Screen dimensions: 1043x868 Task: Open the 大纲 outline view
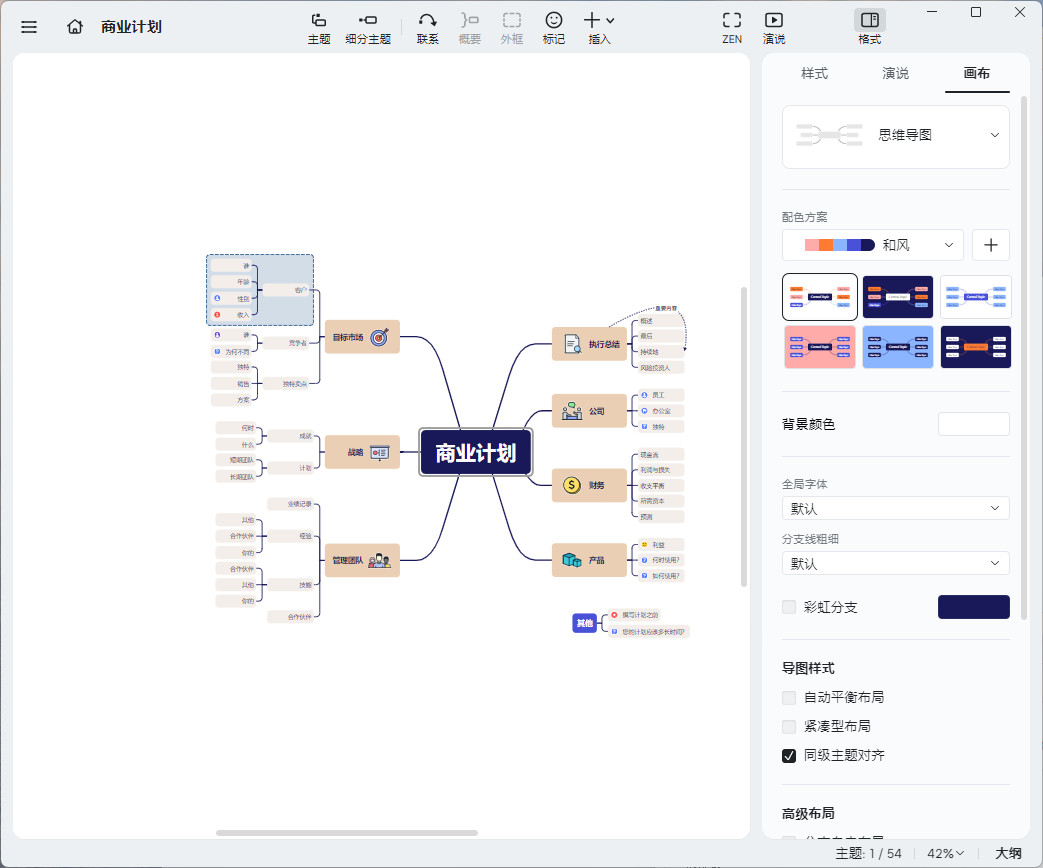pyautogui.click(x=1008, y=853)
